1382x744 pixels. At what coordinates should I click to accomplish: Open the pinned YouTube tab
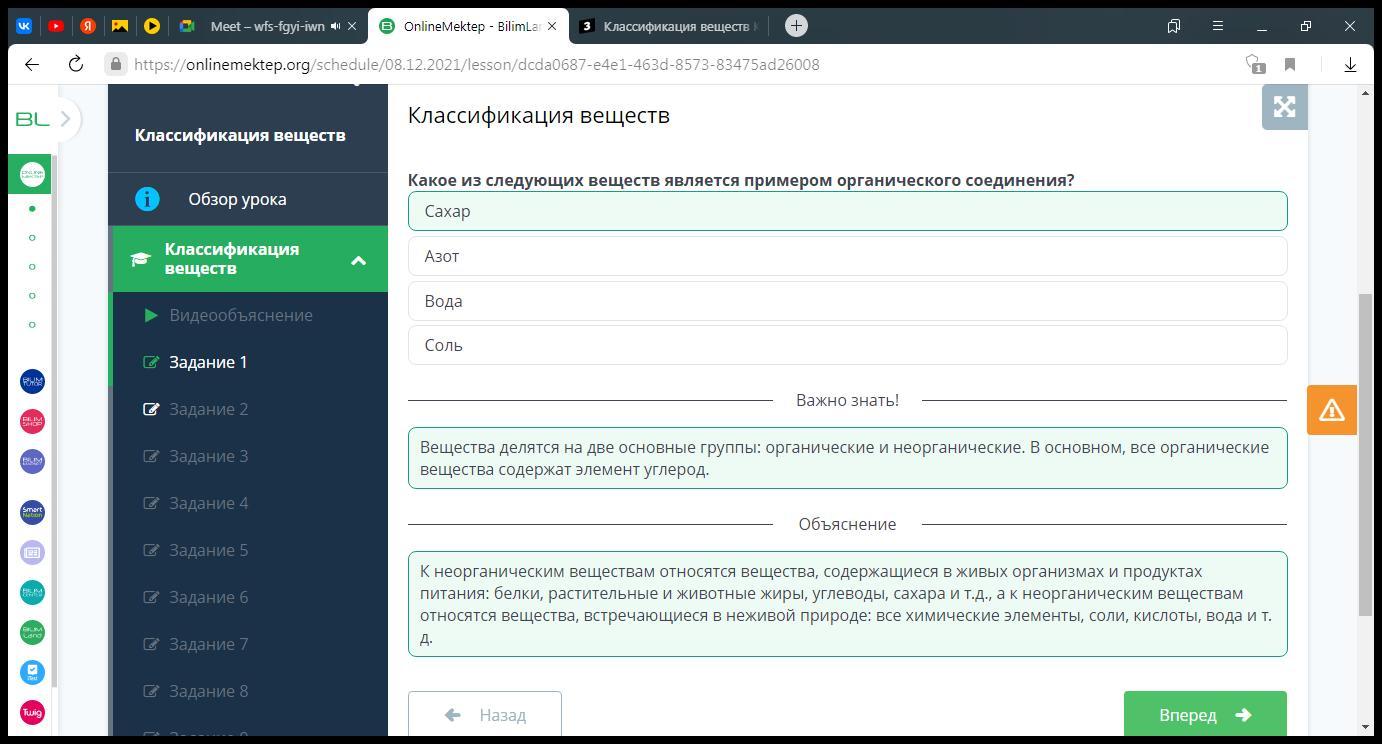pos(56,26)
